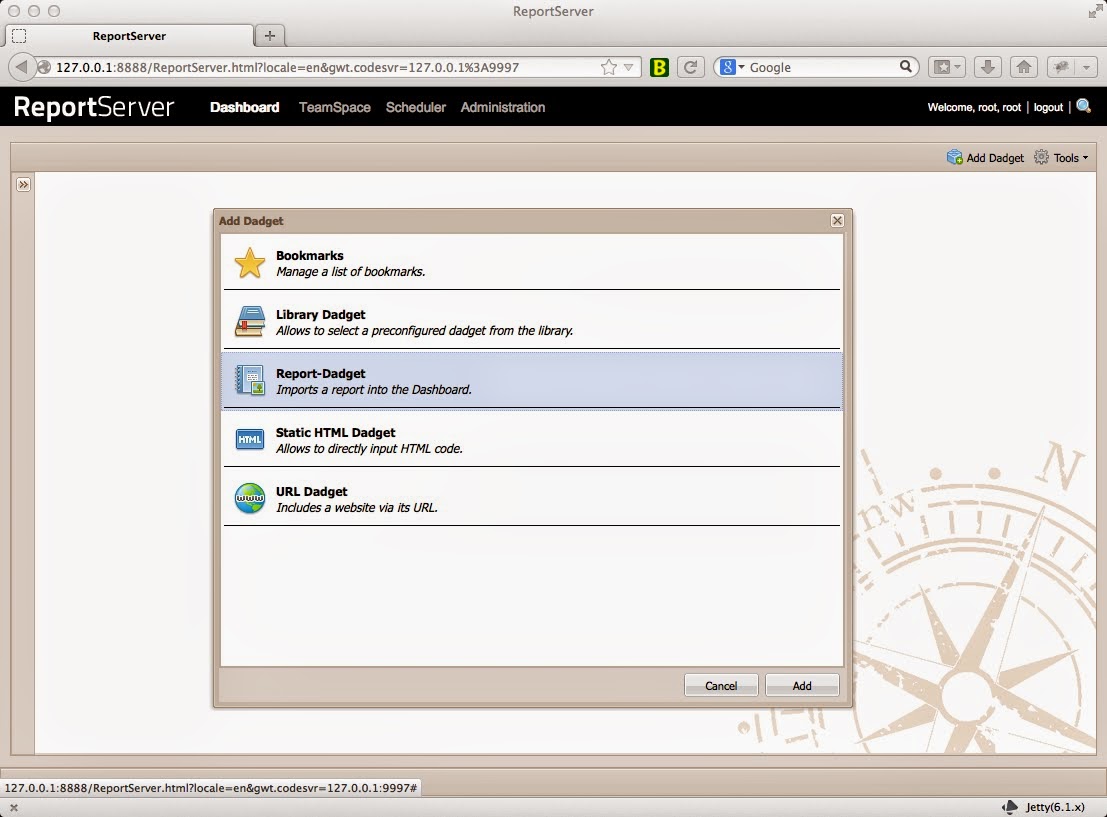
Task: Click the browser downloads arrow icon
Action: [988, 67]
